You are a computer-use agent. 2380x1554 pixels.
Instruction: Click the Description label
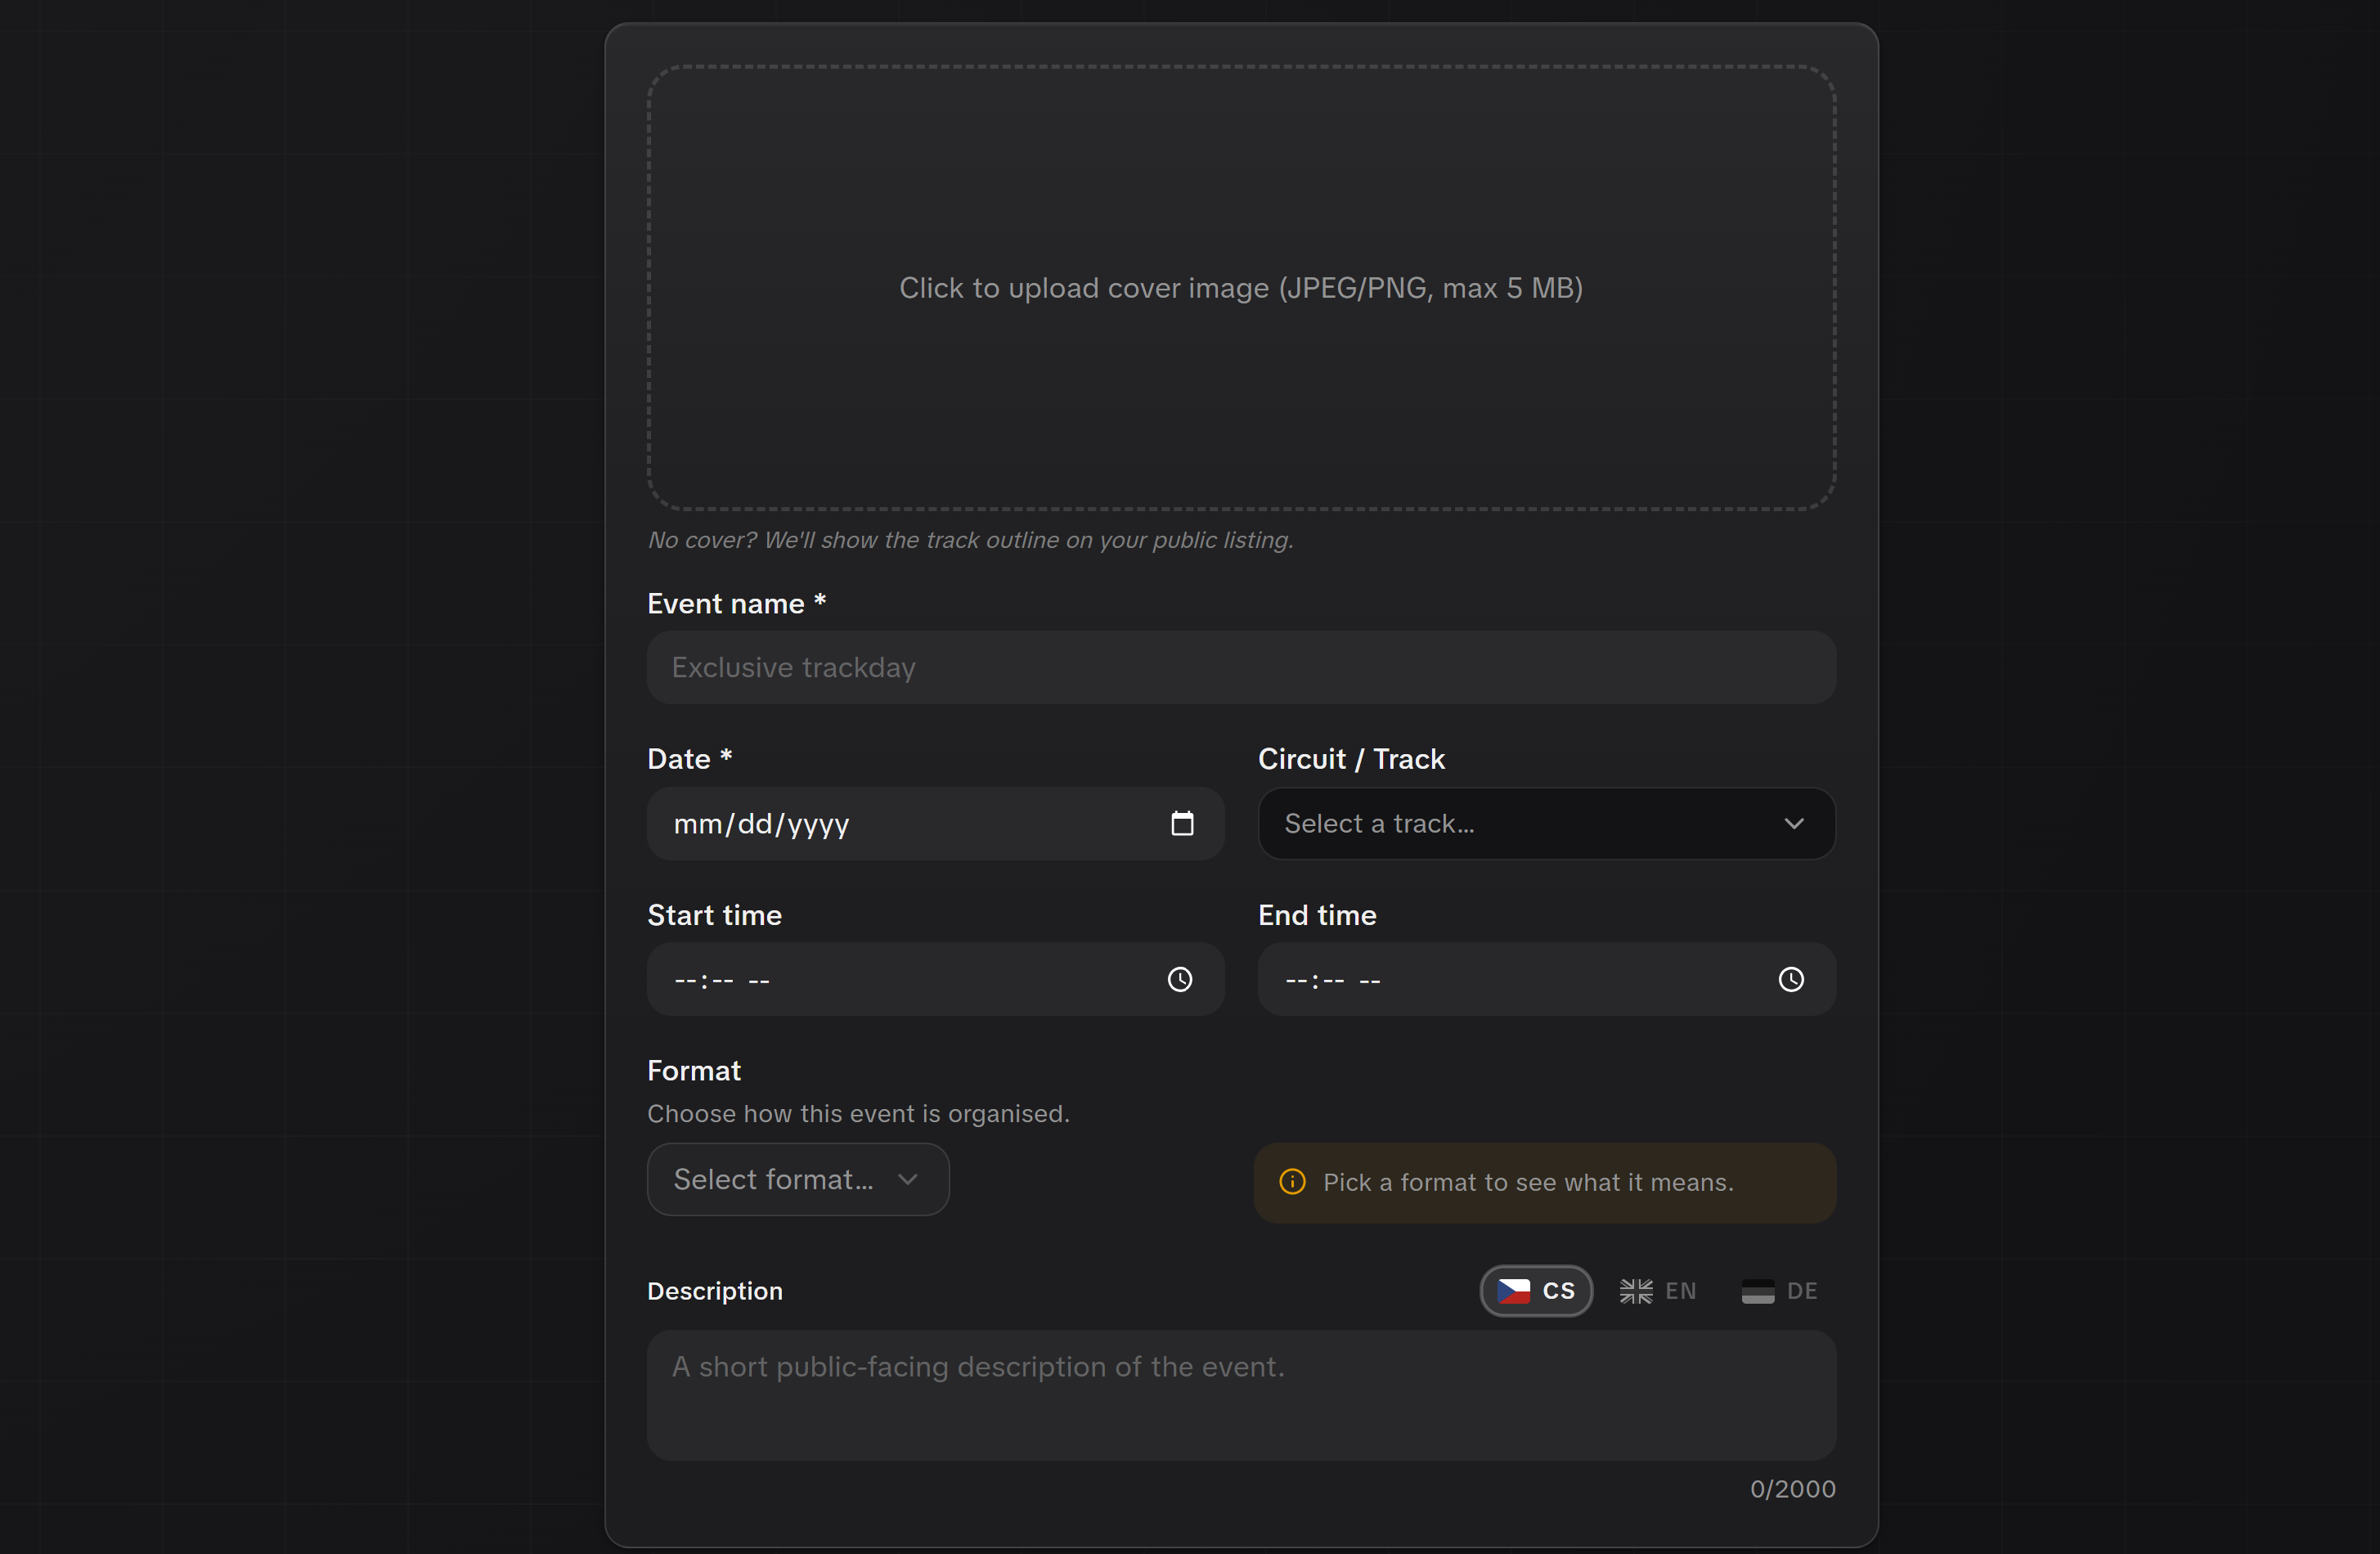pyautogui.click(x=715, y=1291)
